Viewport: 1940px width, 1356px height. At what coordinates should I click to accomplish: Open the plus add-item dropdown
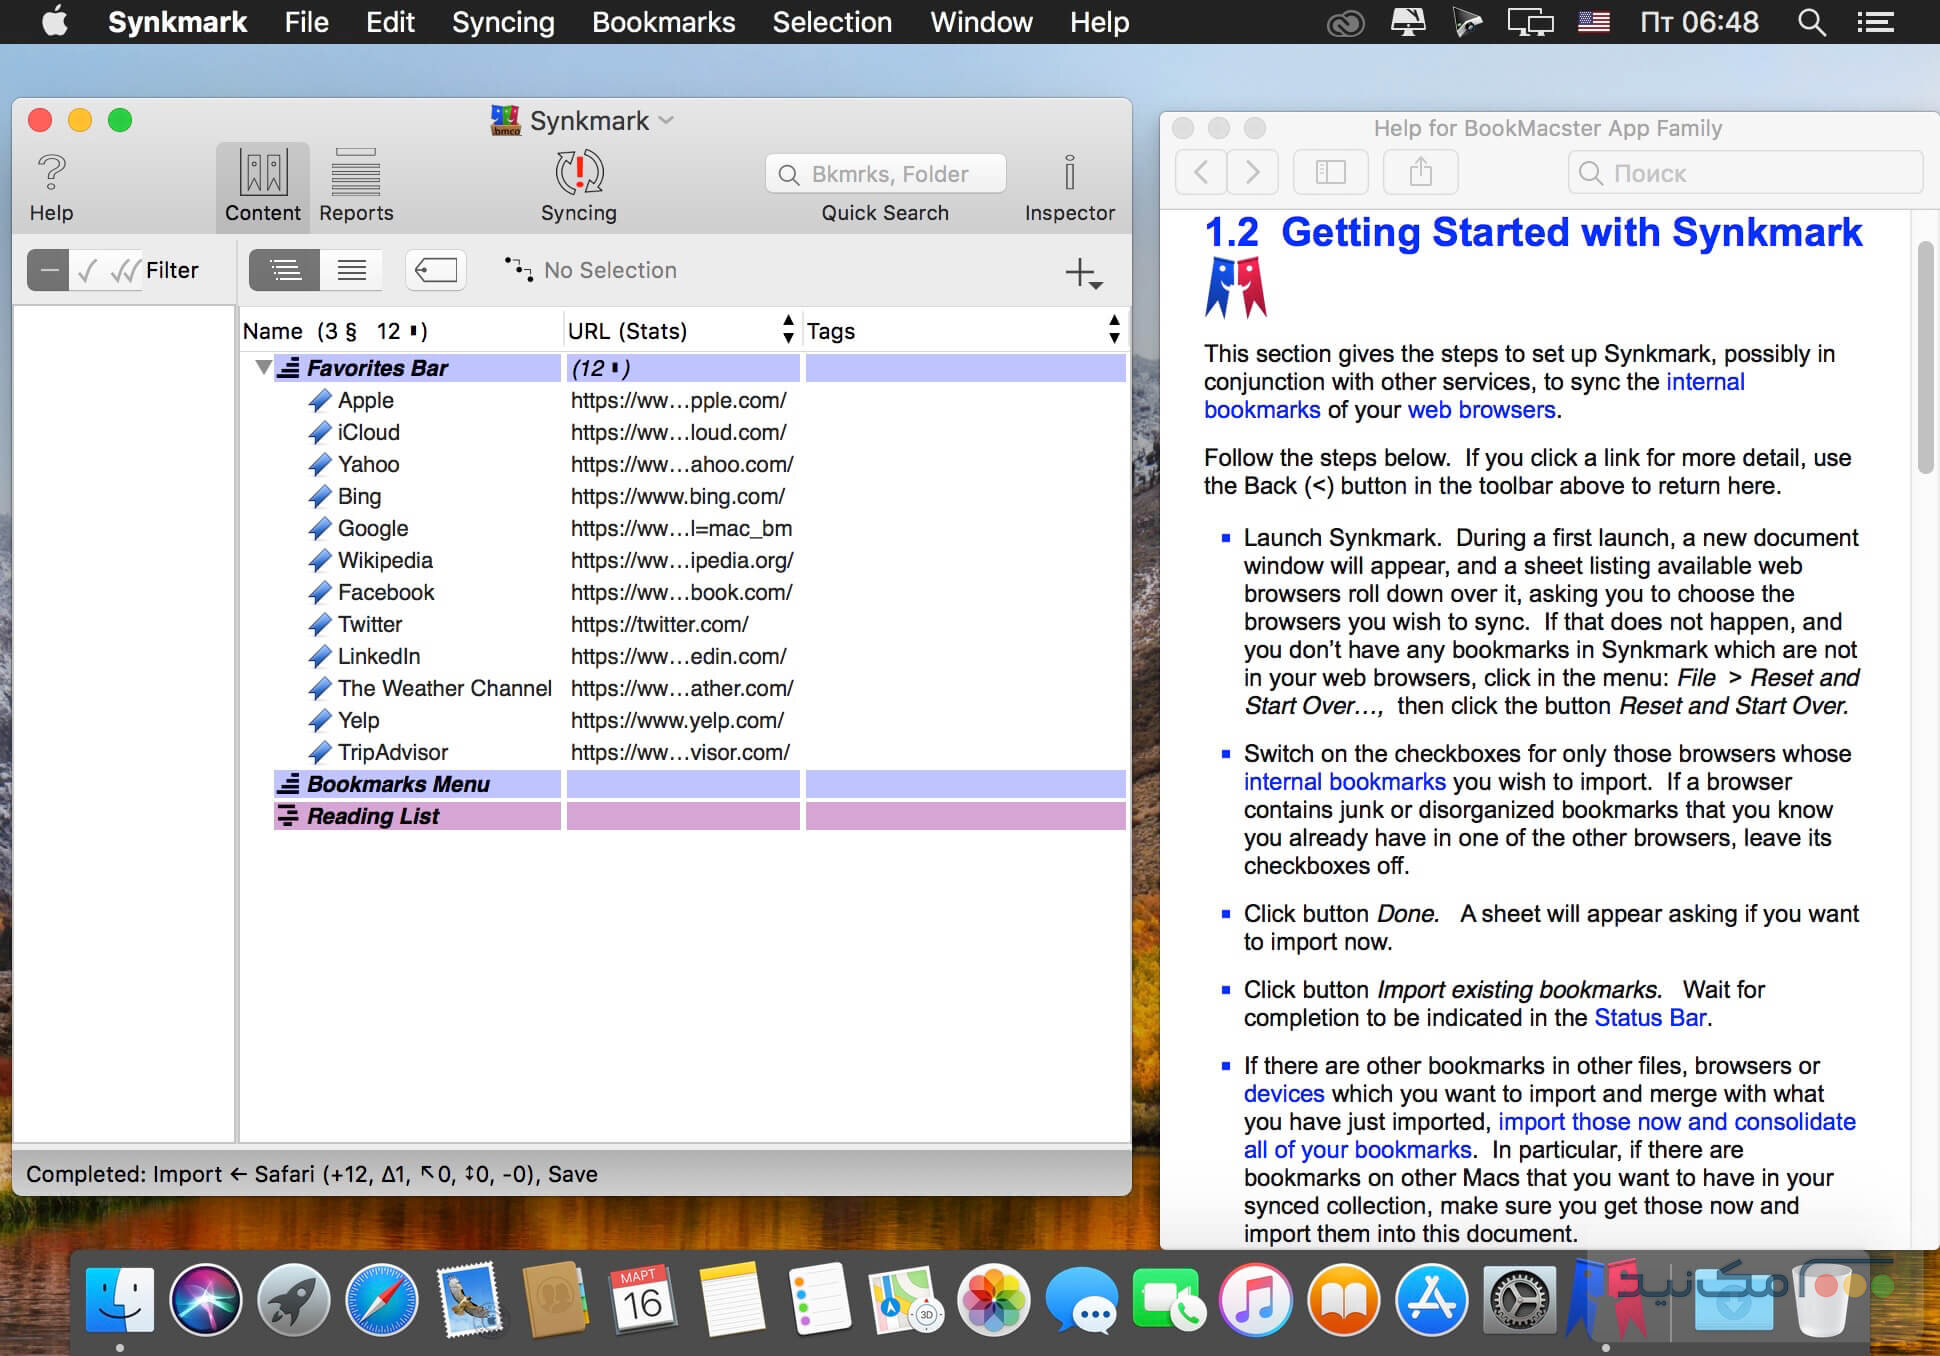tap(1084, 273)
